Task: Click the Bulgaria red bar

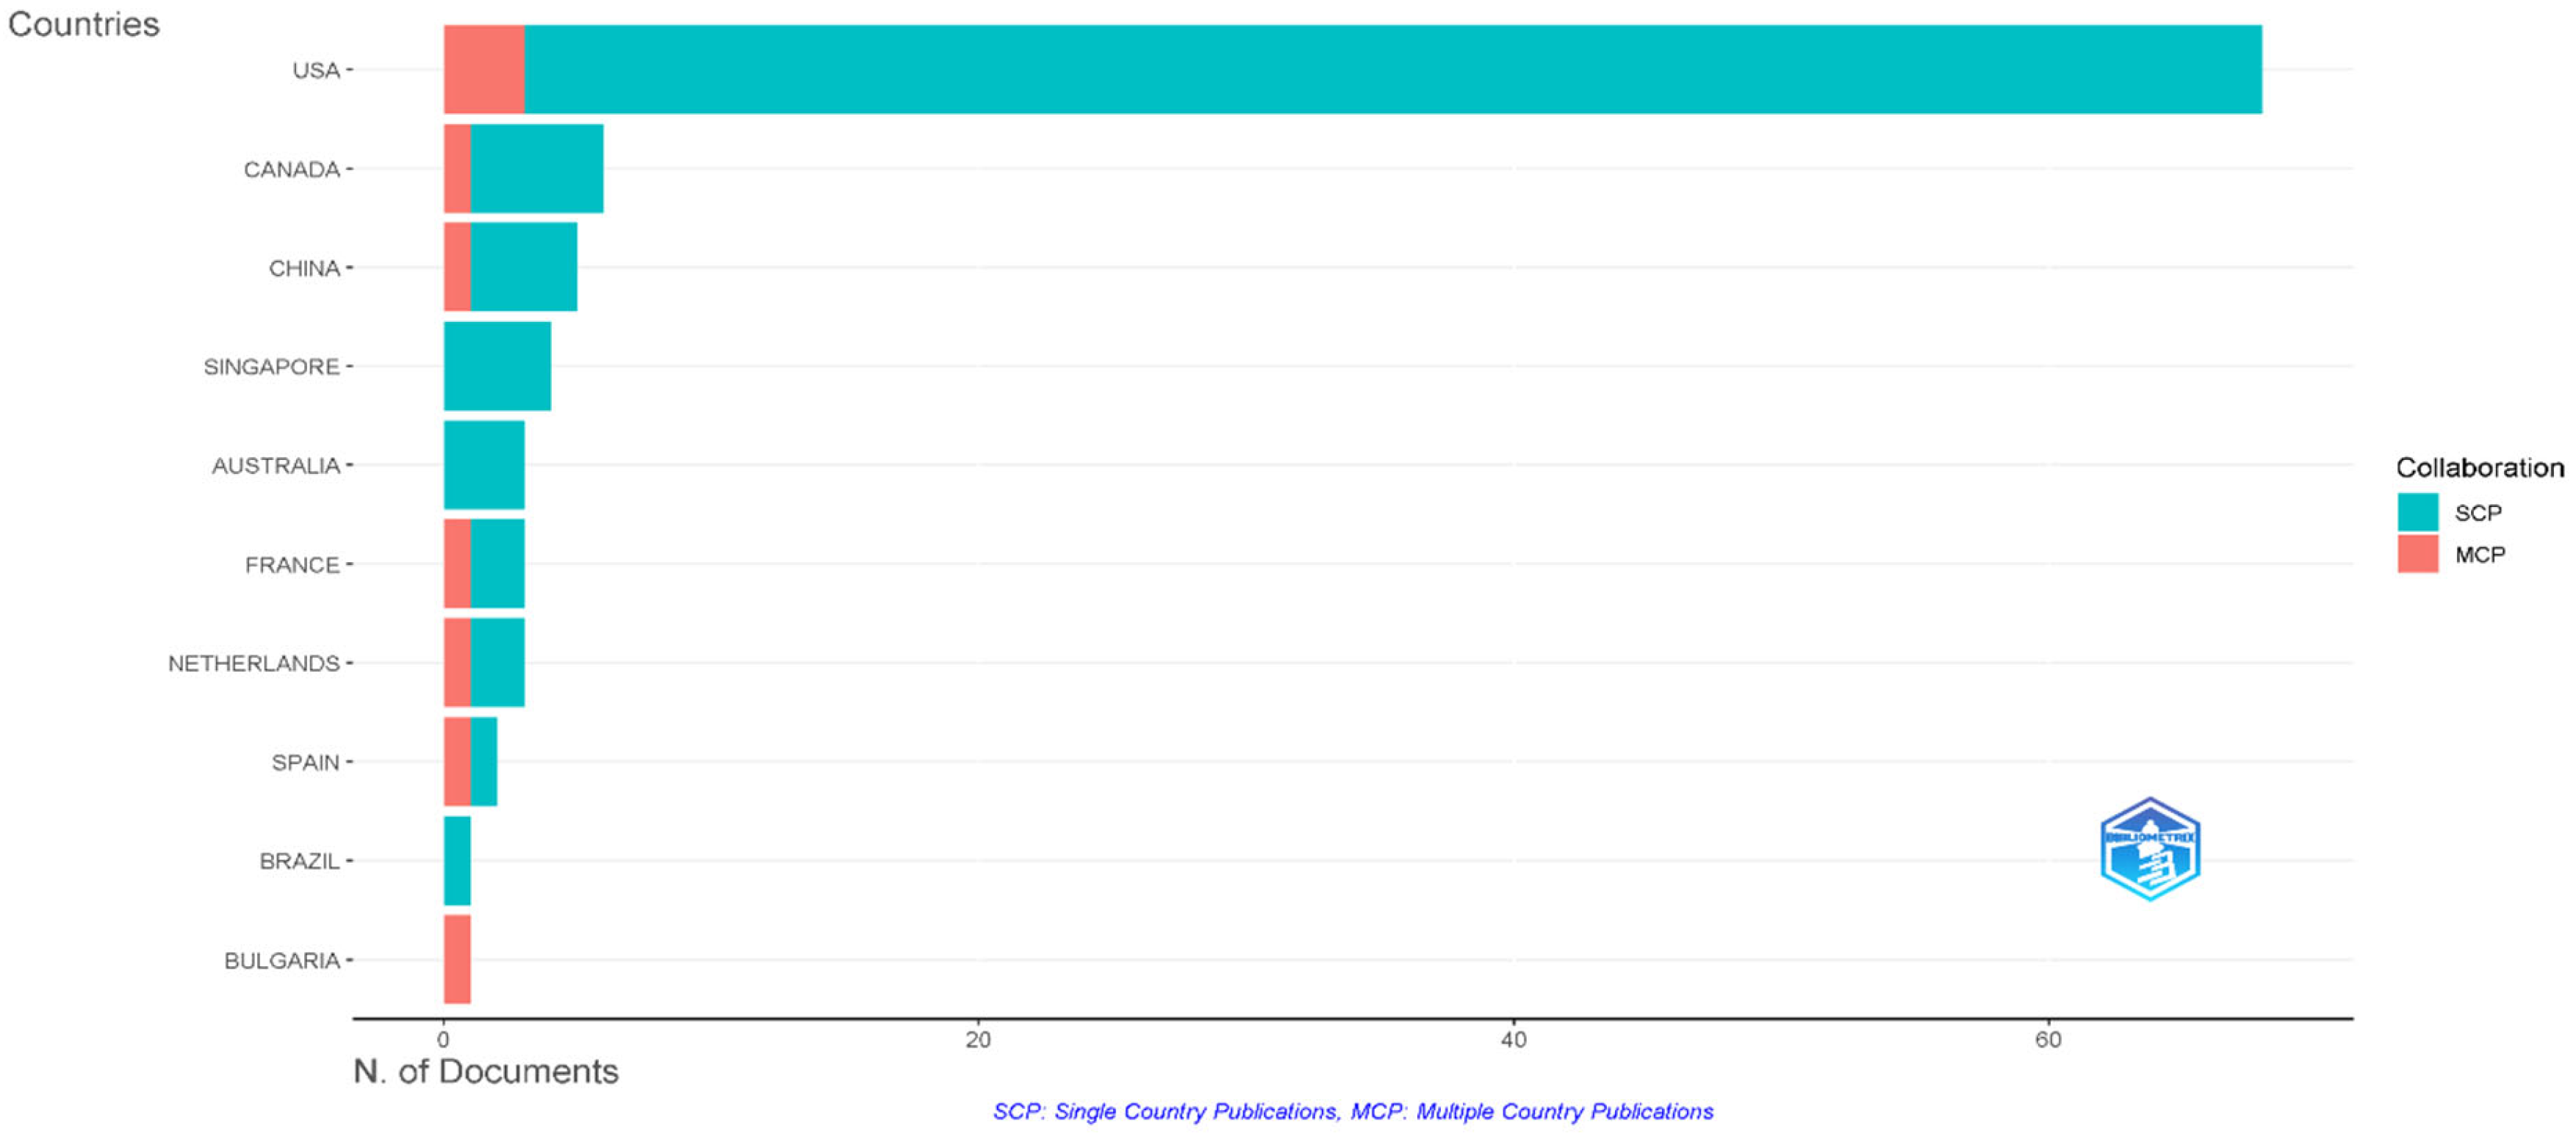Action: pos(457,959)
